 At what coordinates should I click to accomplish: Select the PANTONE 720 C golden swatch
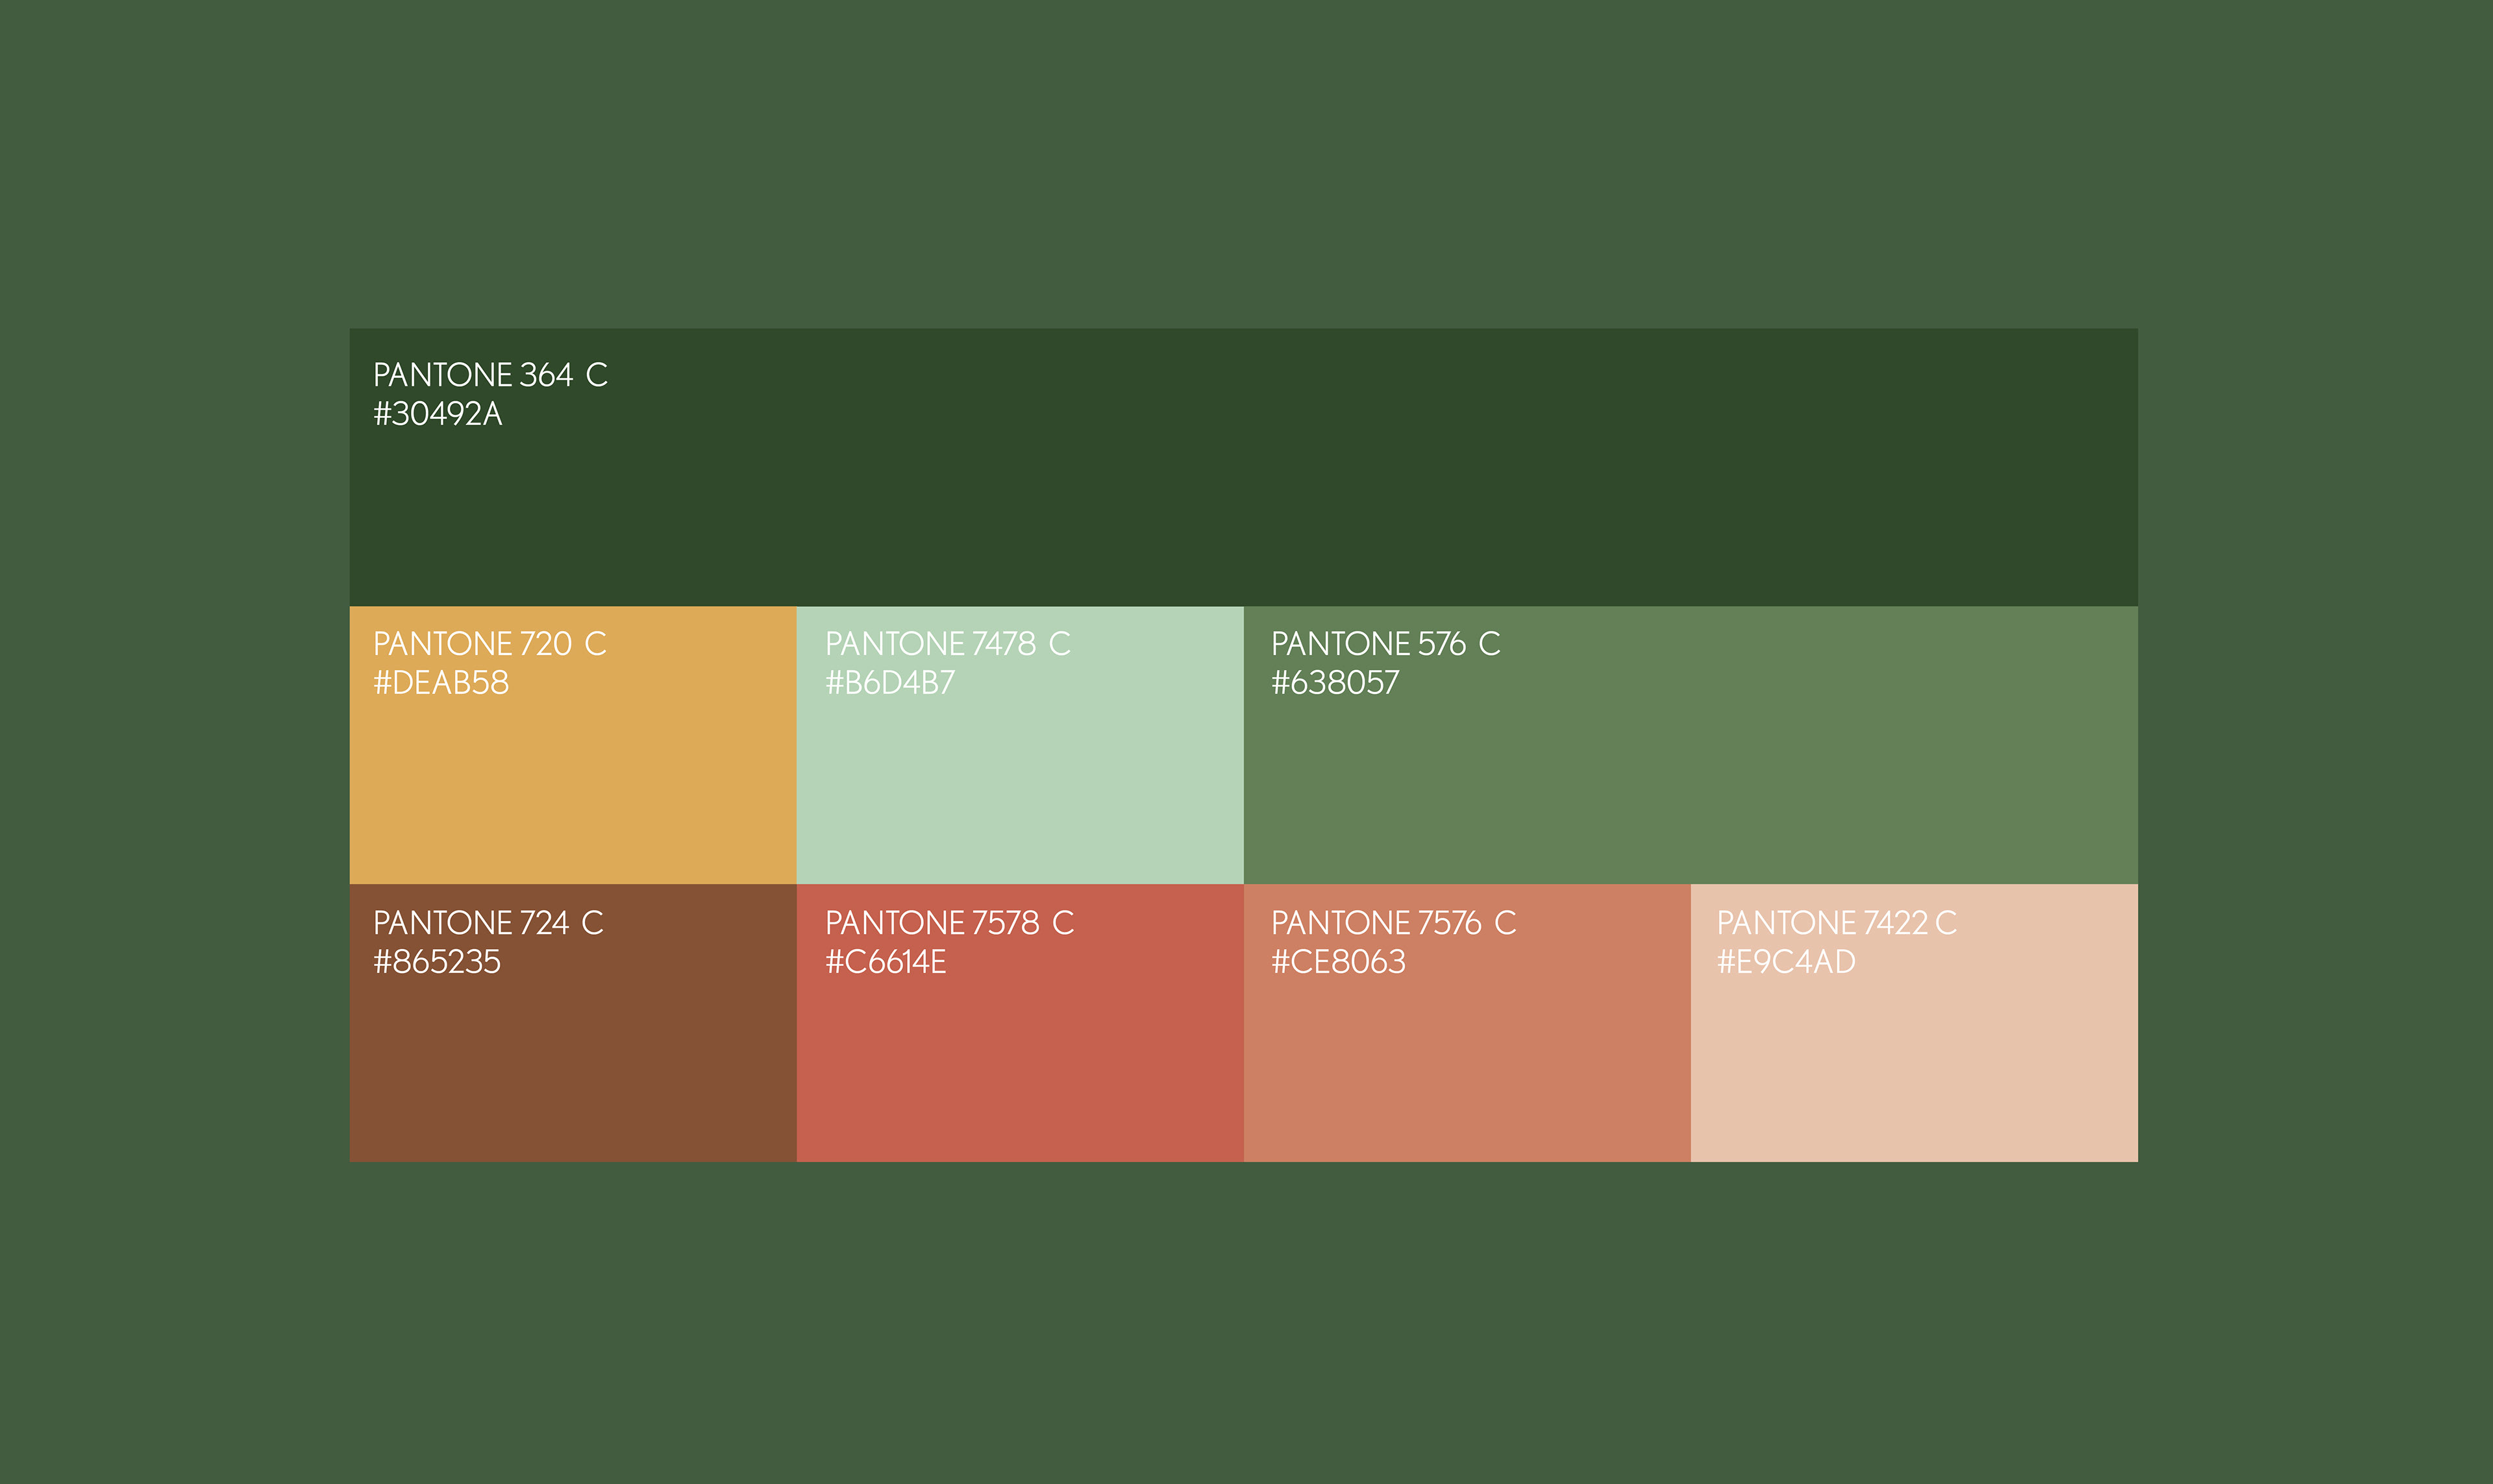click(573, 745)
